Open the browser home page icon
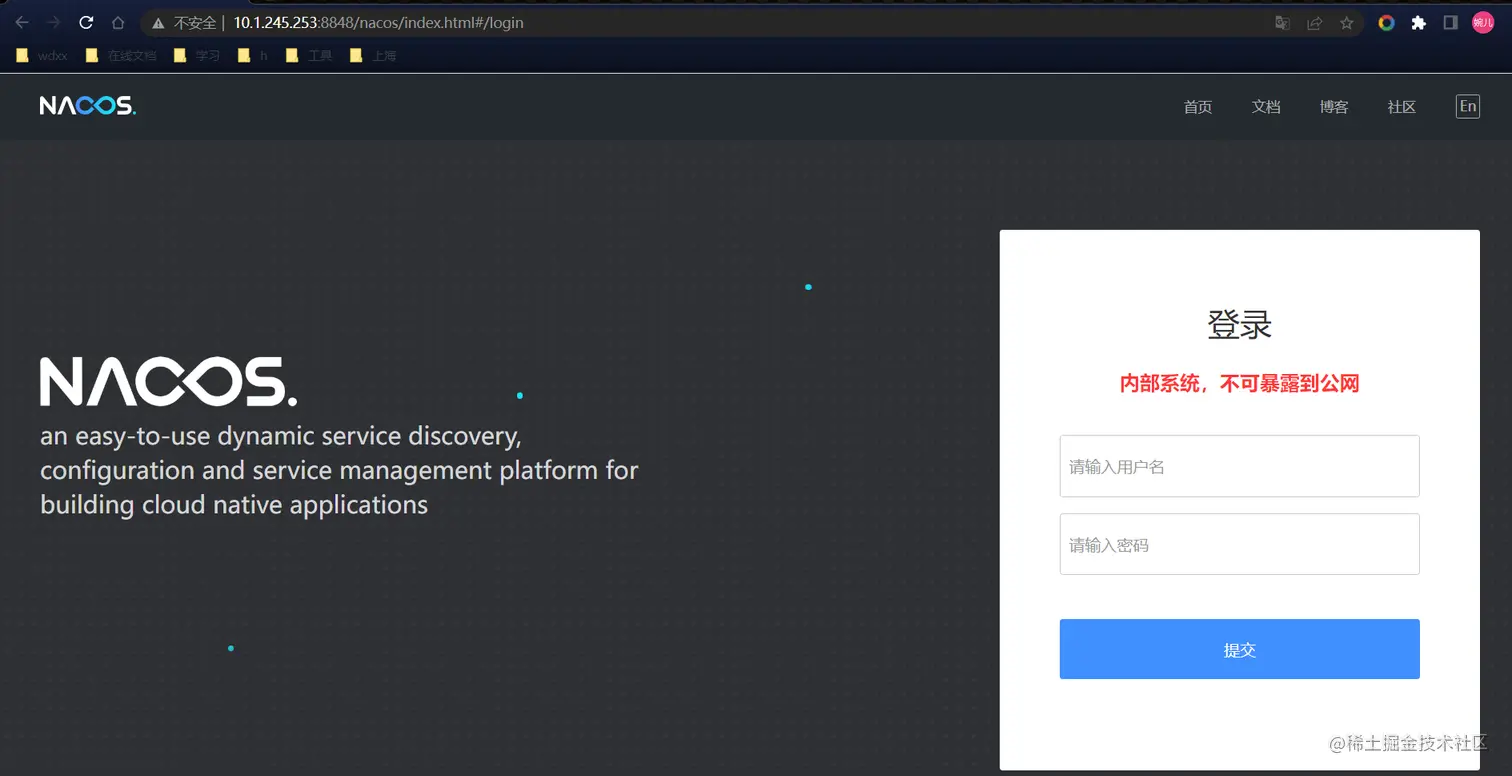The height and width of the screenshot is (776, 1512). point(118,22)
